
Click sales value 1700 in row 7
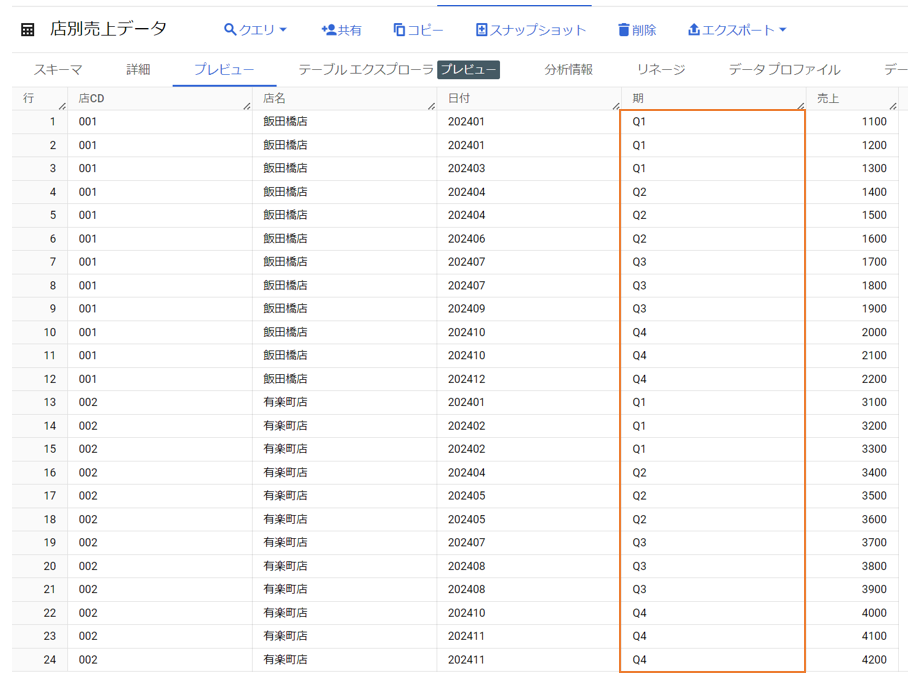tap(874, 262)
